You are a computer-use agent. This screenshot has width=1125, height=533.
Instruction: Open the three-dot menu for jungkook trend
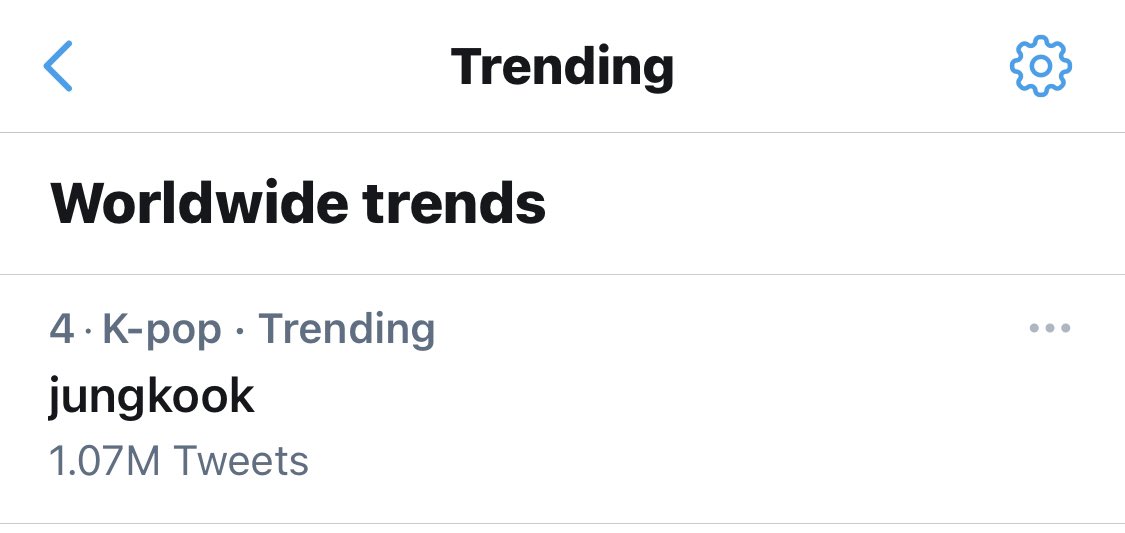point(1050,329)
